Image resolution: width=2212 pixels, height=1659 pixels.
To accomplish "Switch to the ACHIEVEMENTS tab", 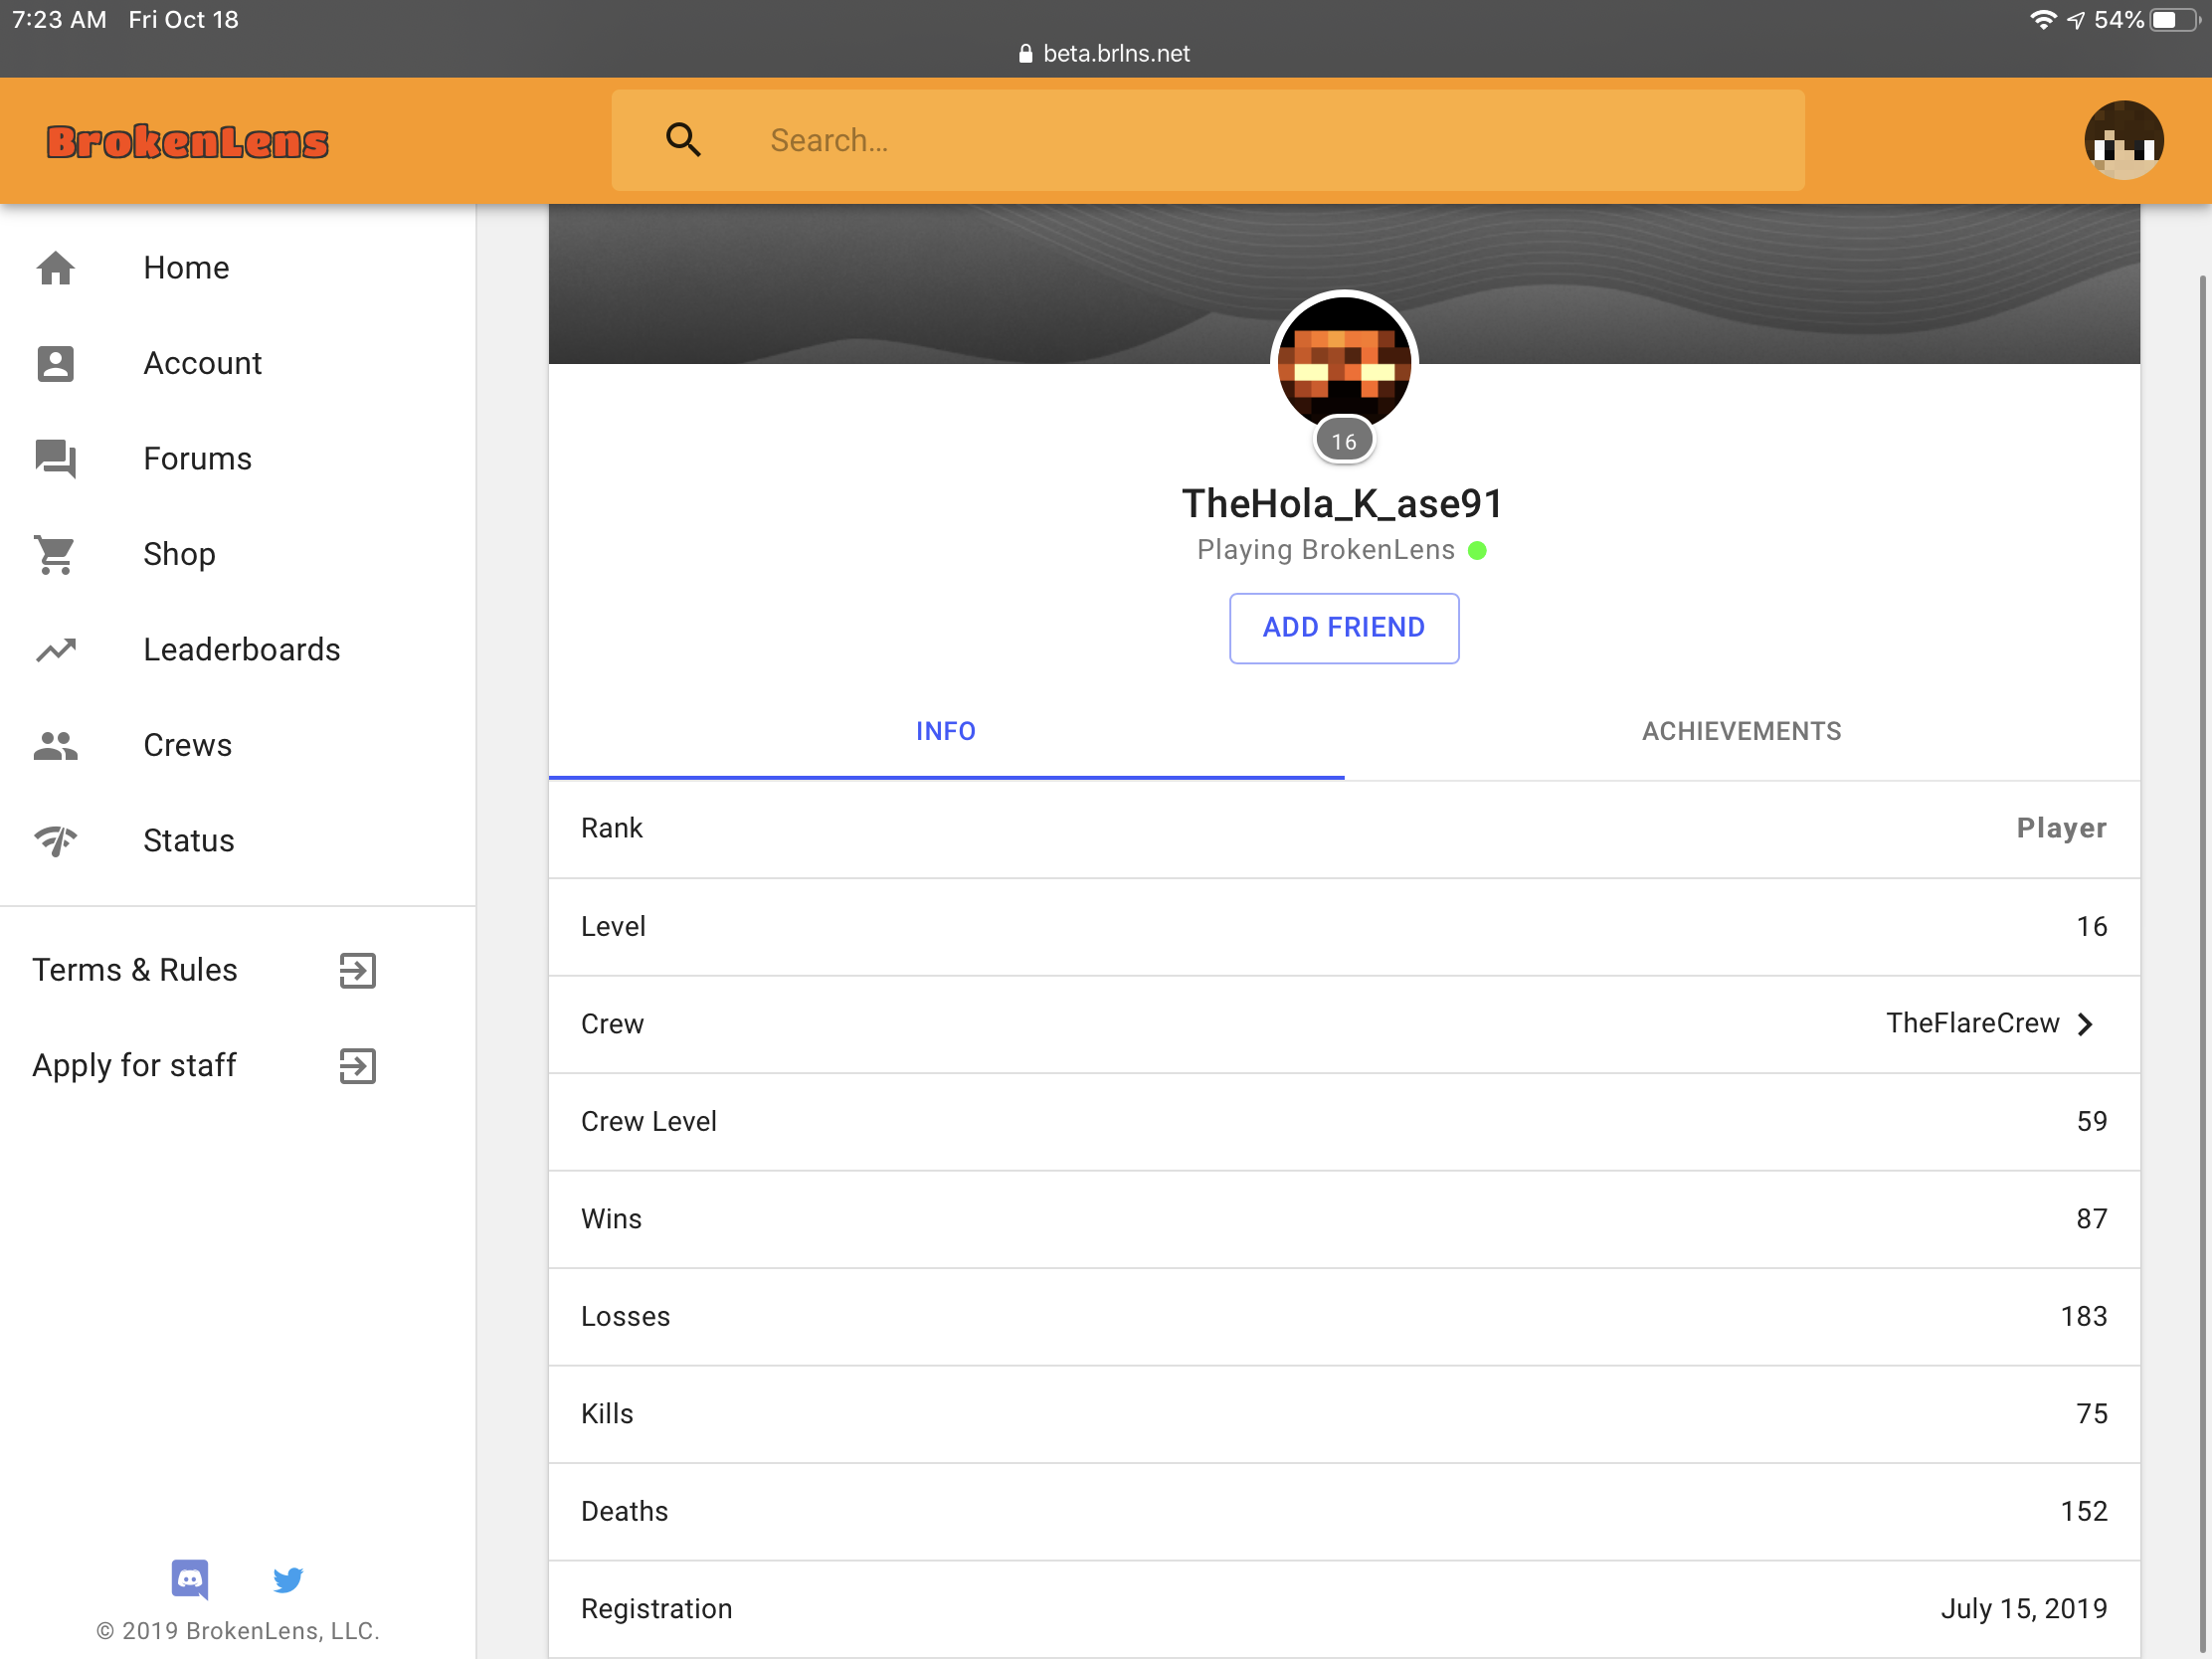I will [x=1741, y=732].
